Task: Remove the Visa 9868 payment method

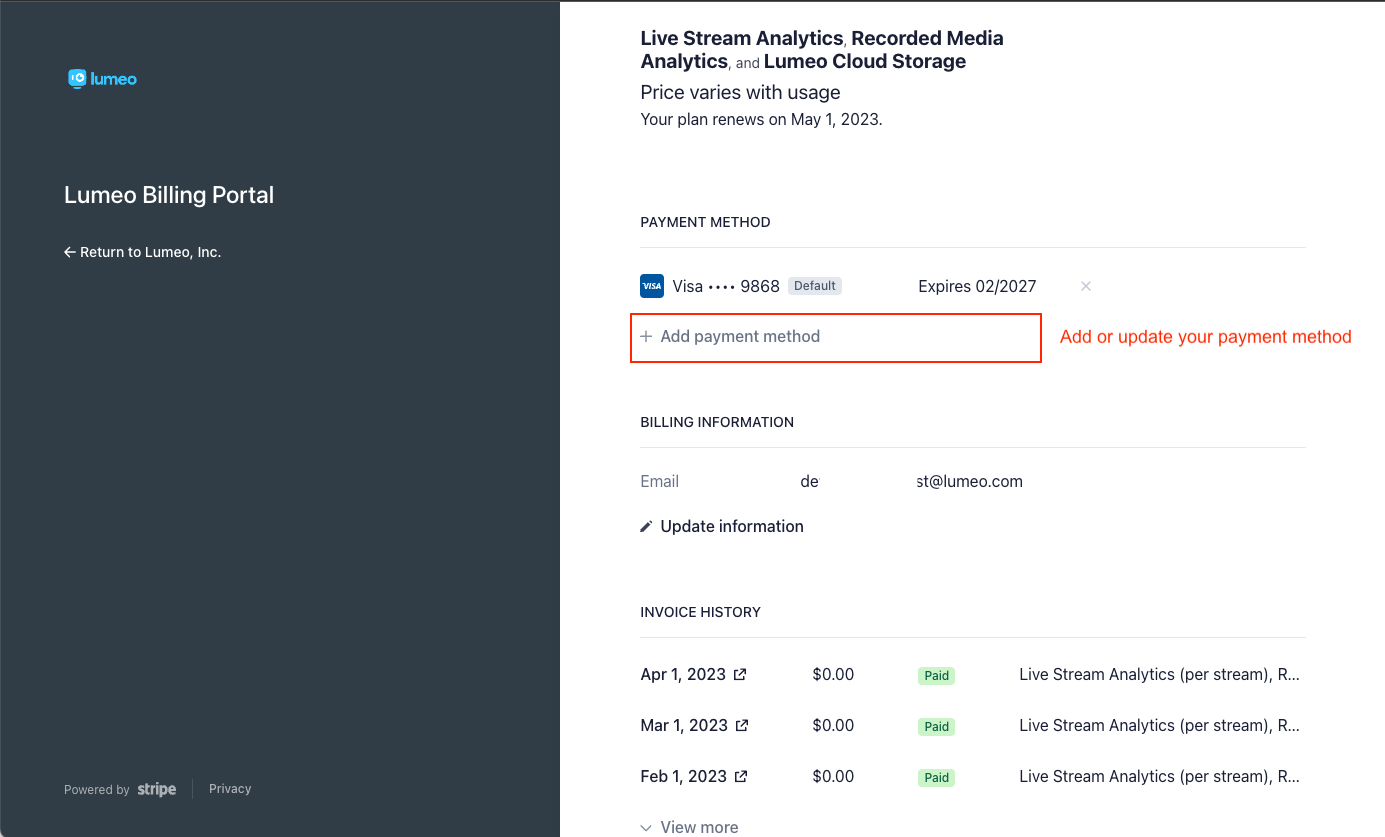Action: (1086, 286)
